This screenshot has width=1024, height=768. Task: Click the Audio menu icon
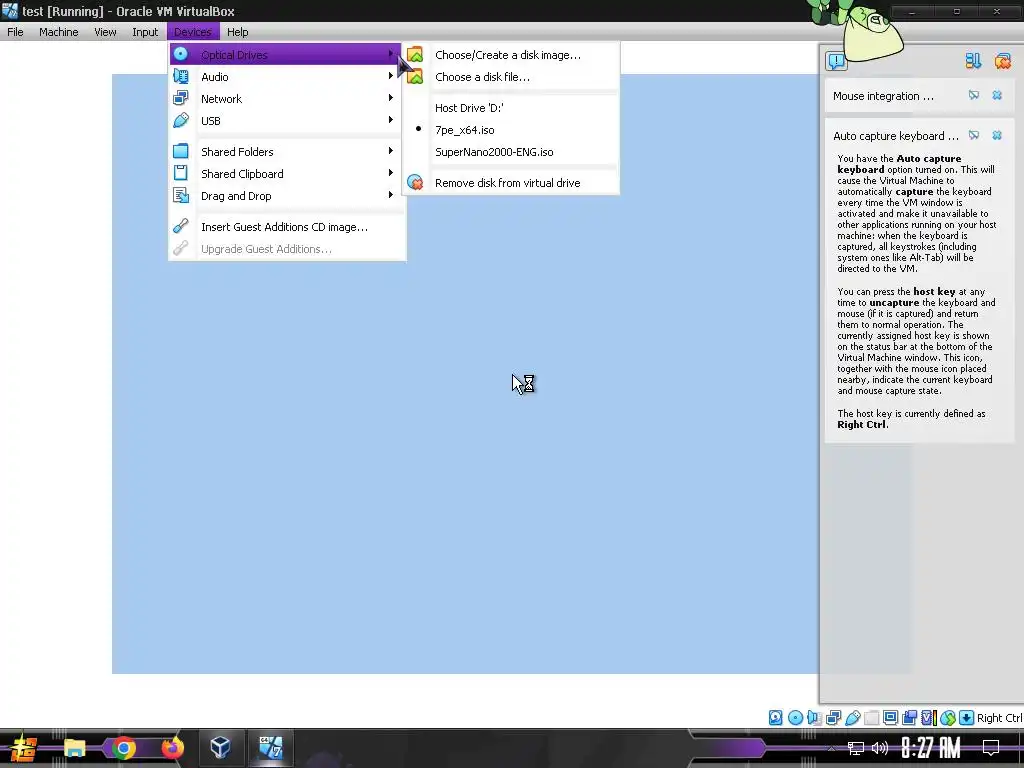click(x=181, y=76)
